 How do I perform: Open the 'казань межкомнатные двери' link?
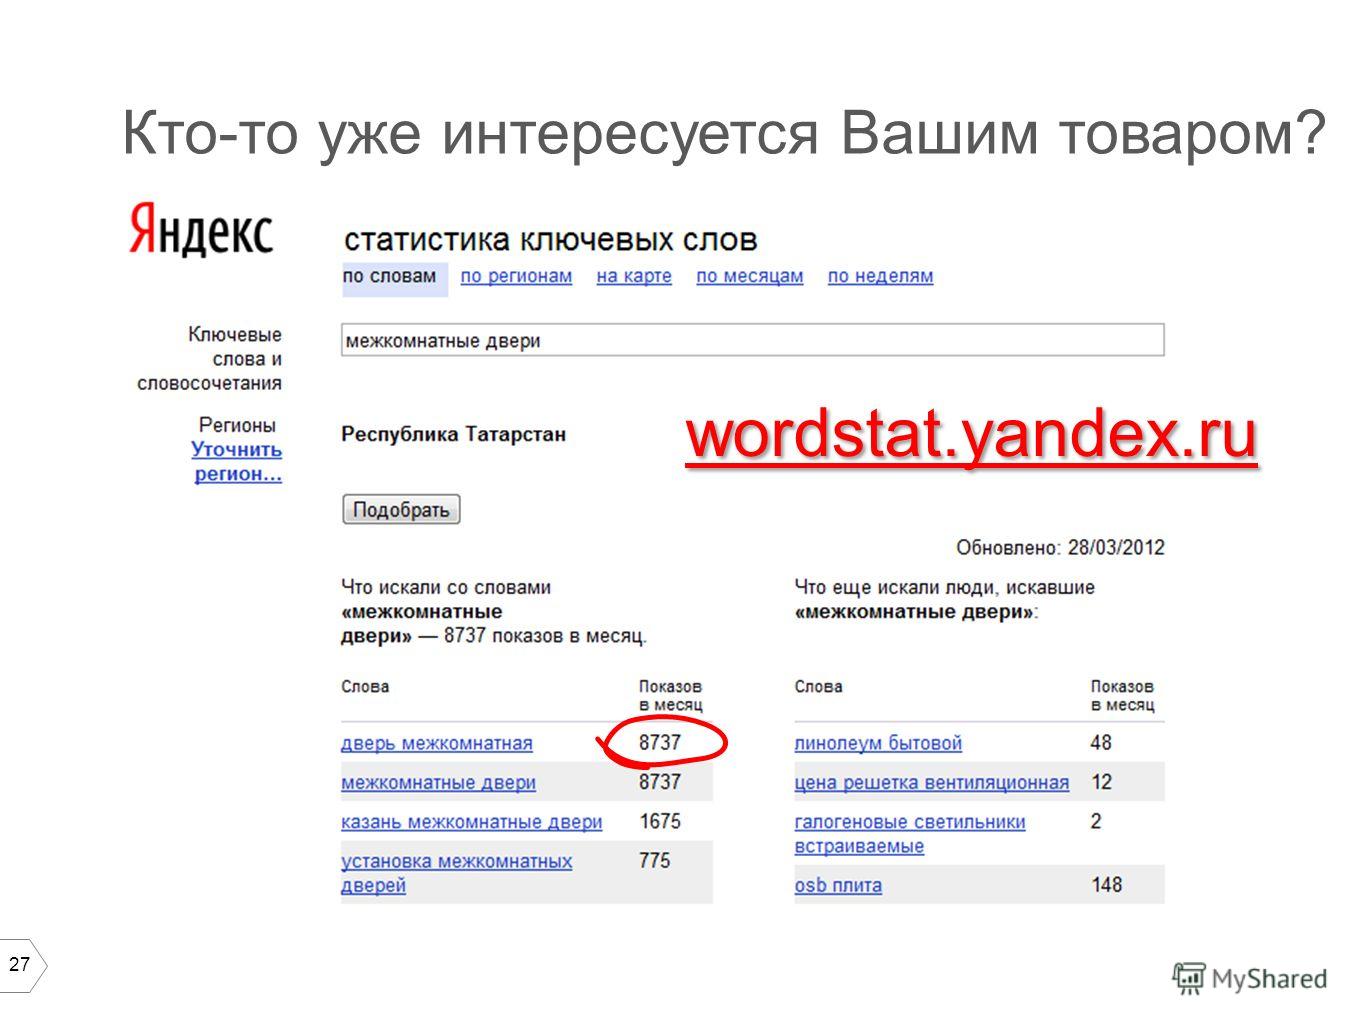pyautogui.click(x=472, y=822)
